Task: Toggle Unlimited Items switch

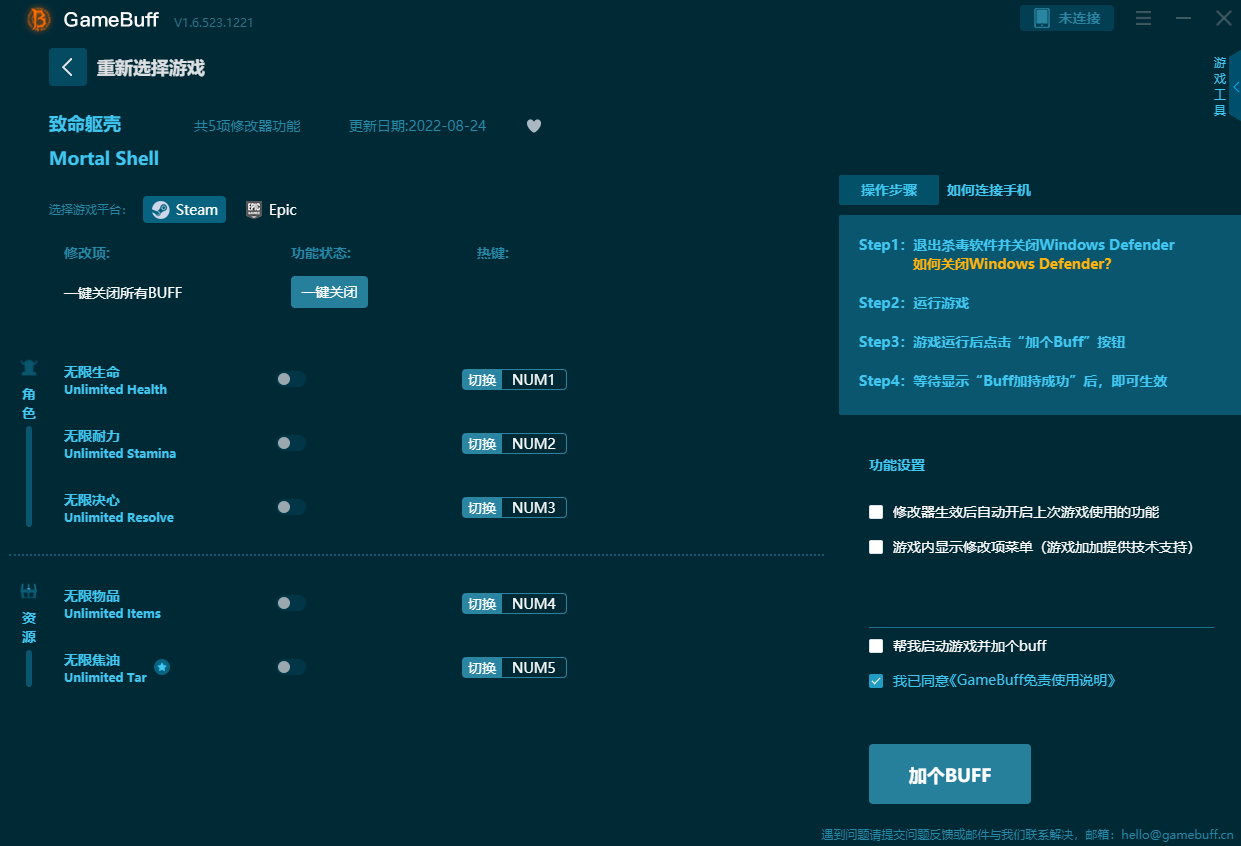Action: [291, 603]
